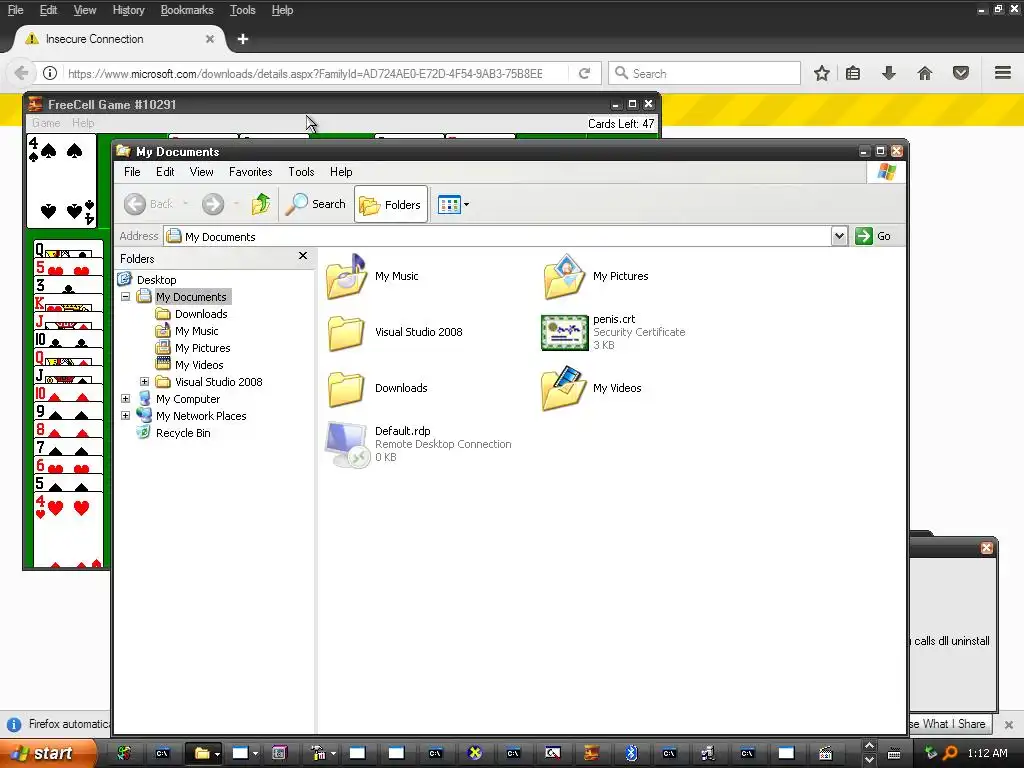Open Favorites menu in My Documents window
Image resolution: width=1024 pixels, height=768 pixels.
[x=250, y=172]
